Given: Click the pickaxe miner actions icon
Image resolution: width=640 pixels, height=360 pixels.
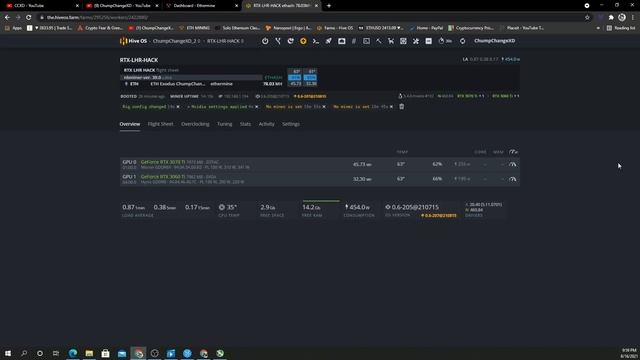Looking at the screenshot, I should [379, 41].
